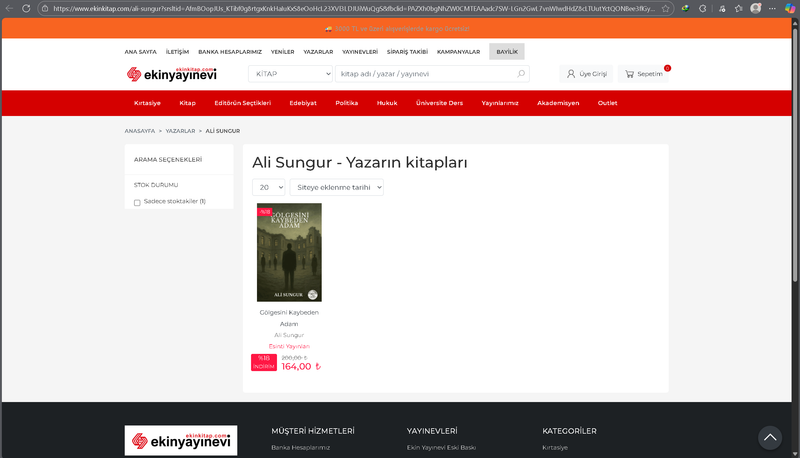Click the STOK DURUMU filter heading
800x458 pixels.
coord(156,185)
